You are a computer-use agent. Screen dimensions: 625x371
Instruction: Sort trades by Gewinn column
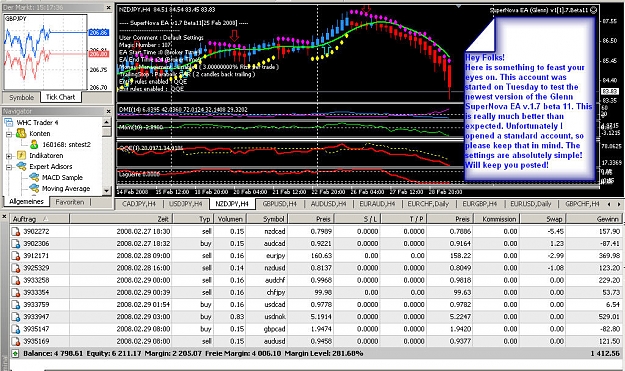[594, 219]
